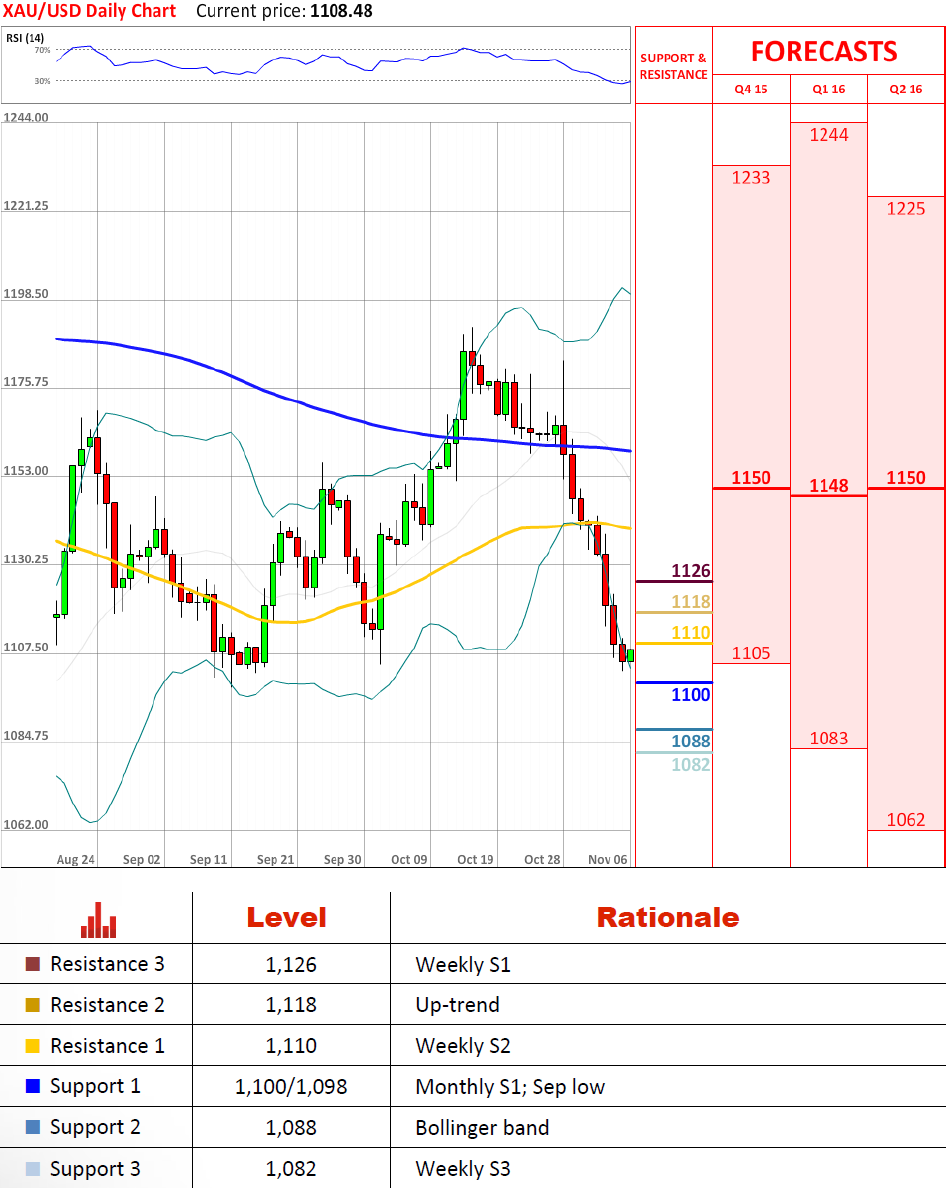
Task: Click the Resistance 1 yellow color square
Action: click(32, 1046)
